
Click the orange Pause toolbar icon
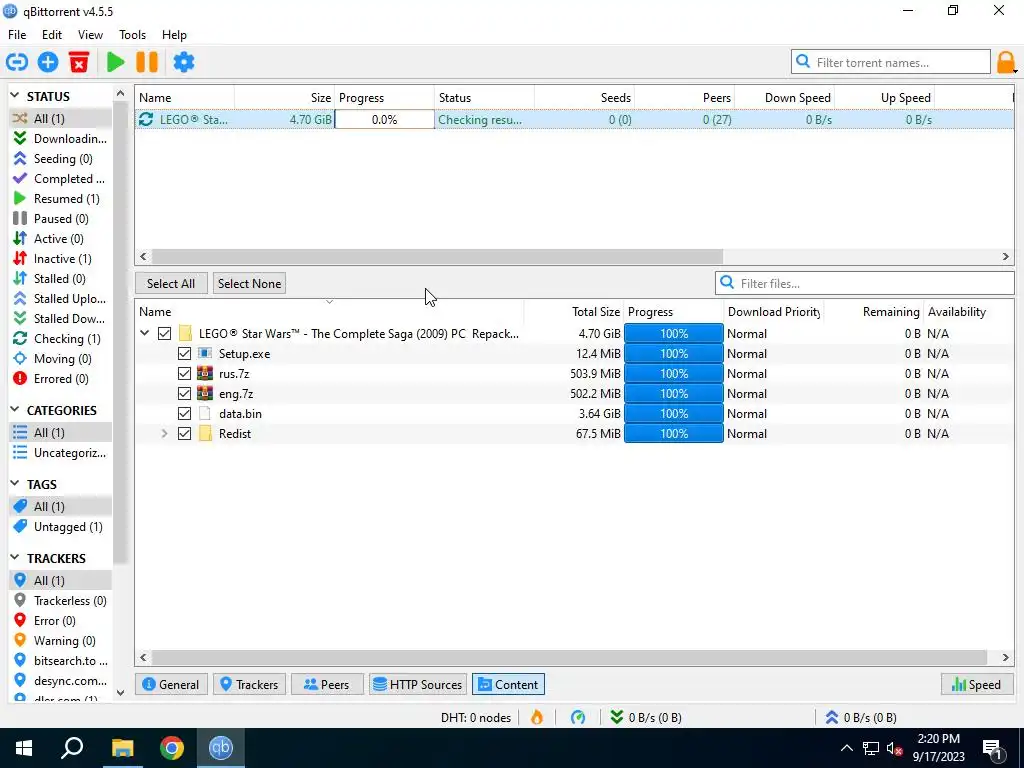[147, 62]
